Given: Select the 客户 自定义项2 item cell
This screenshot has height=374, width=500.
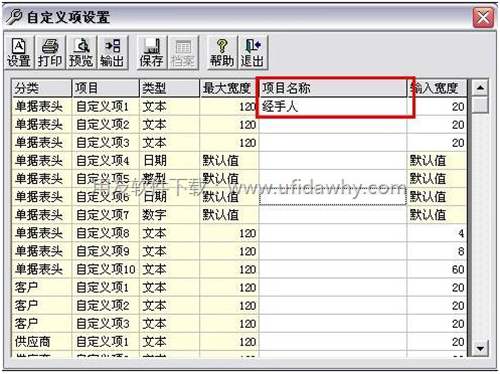Looking at the screenshot, I should [106, 305].
